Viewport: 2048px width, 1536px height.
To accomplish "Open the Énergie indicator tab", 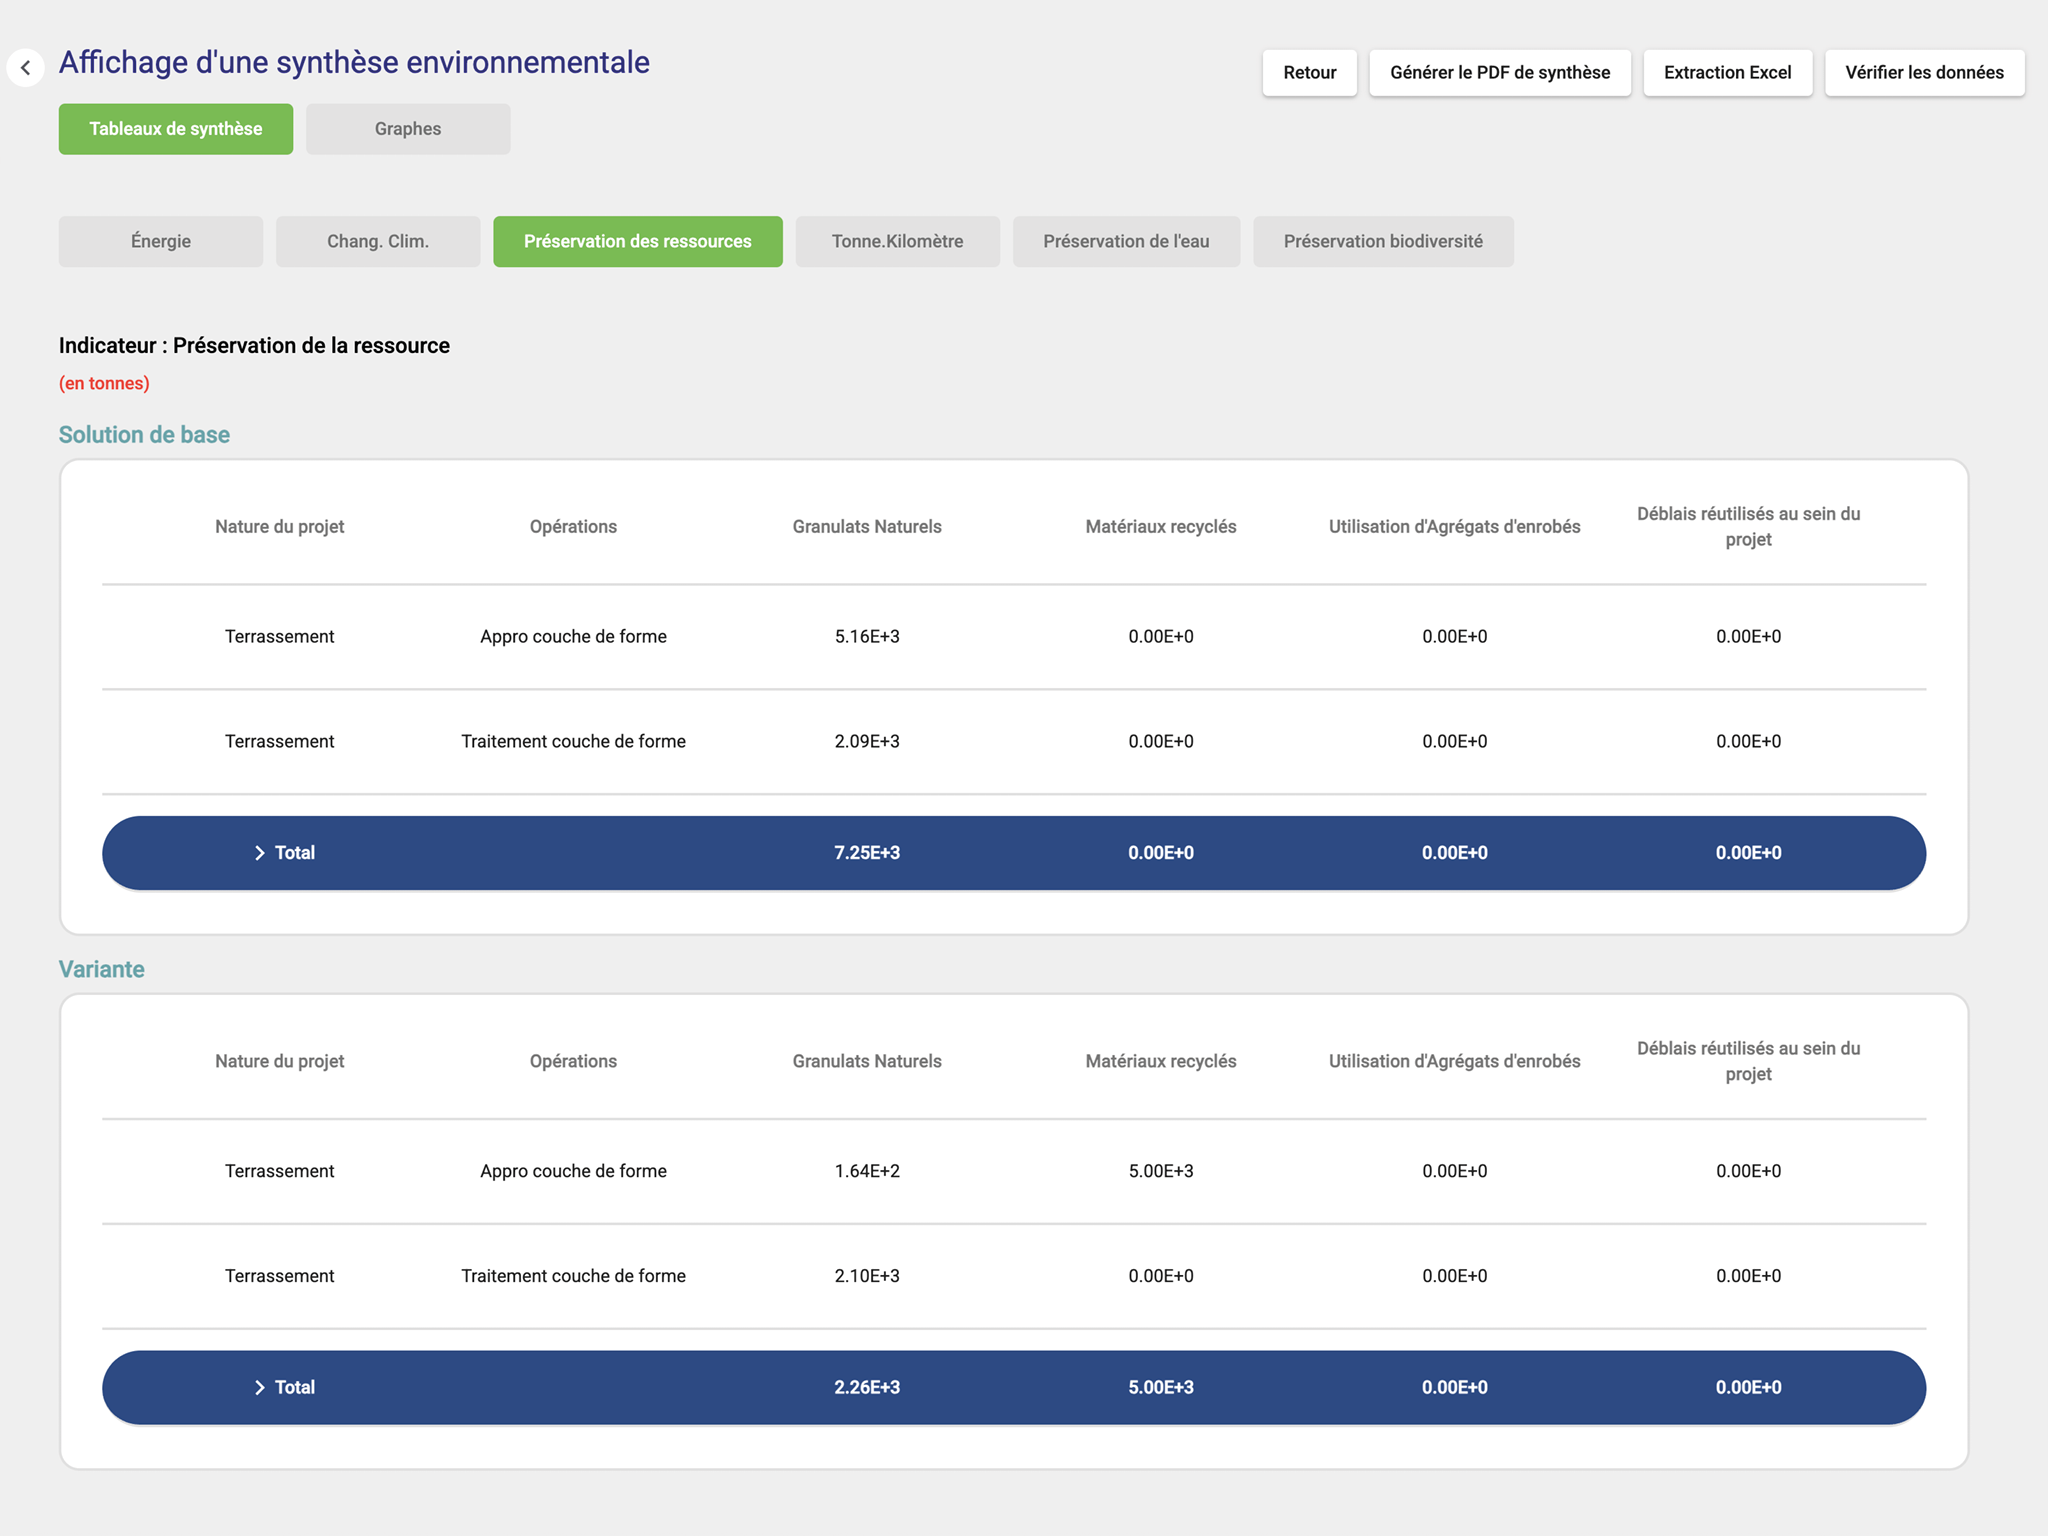I will 161,241.
